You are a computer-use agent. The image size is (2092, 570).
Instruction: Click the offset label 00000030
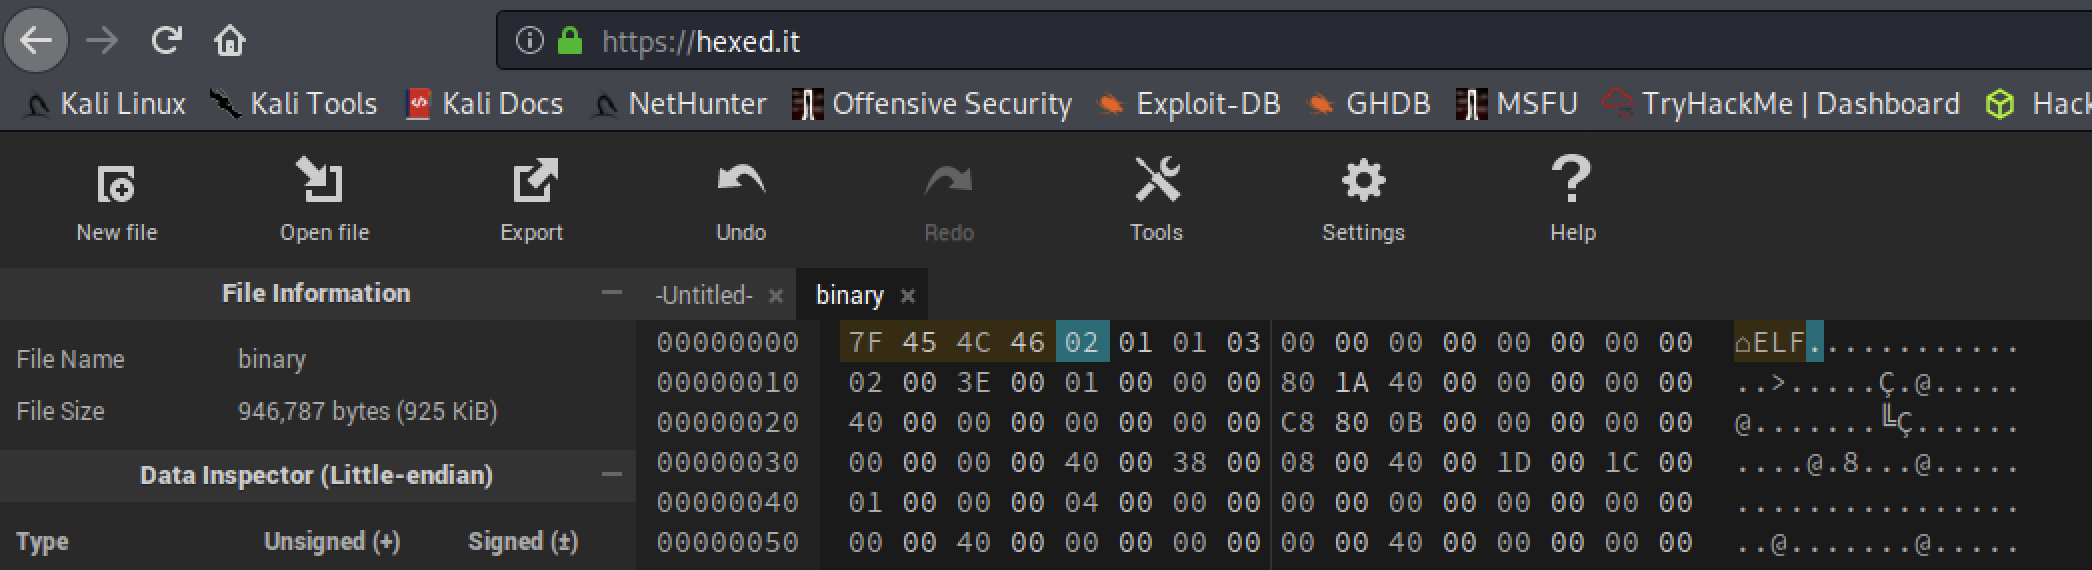point(728,463)
